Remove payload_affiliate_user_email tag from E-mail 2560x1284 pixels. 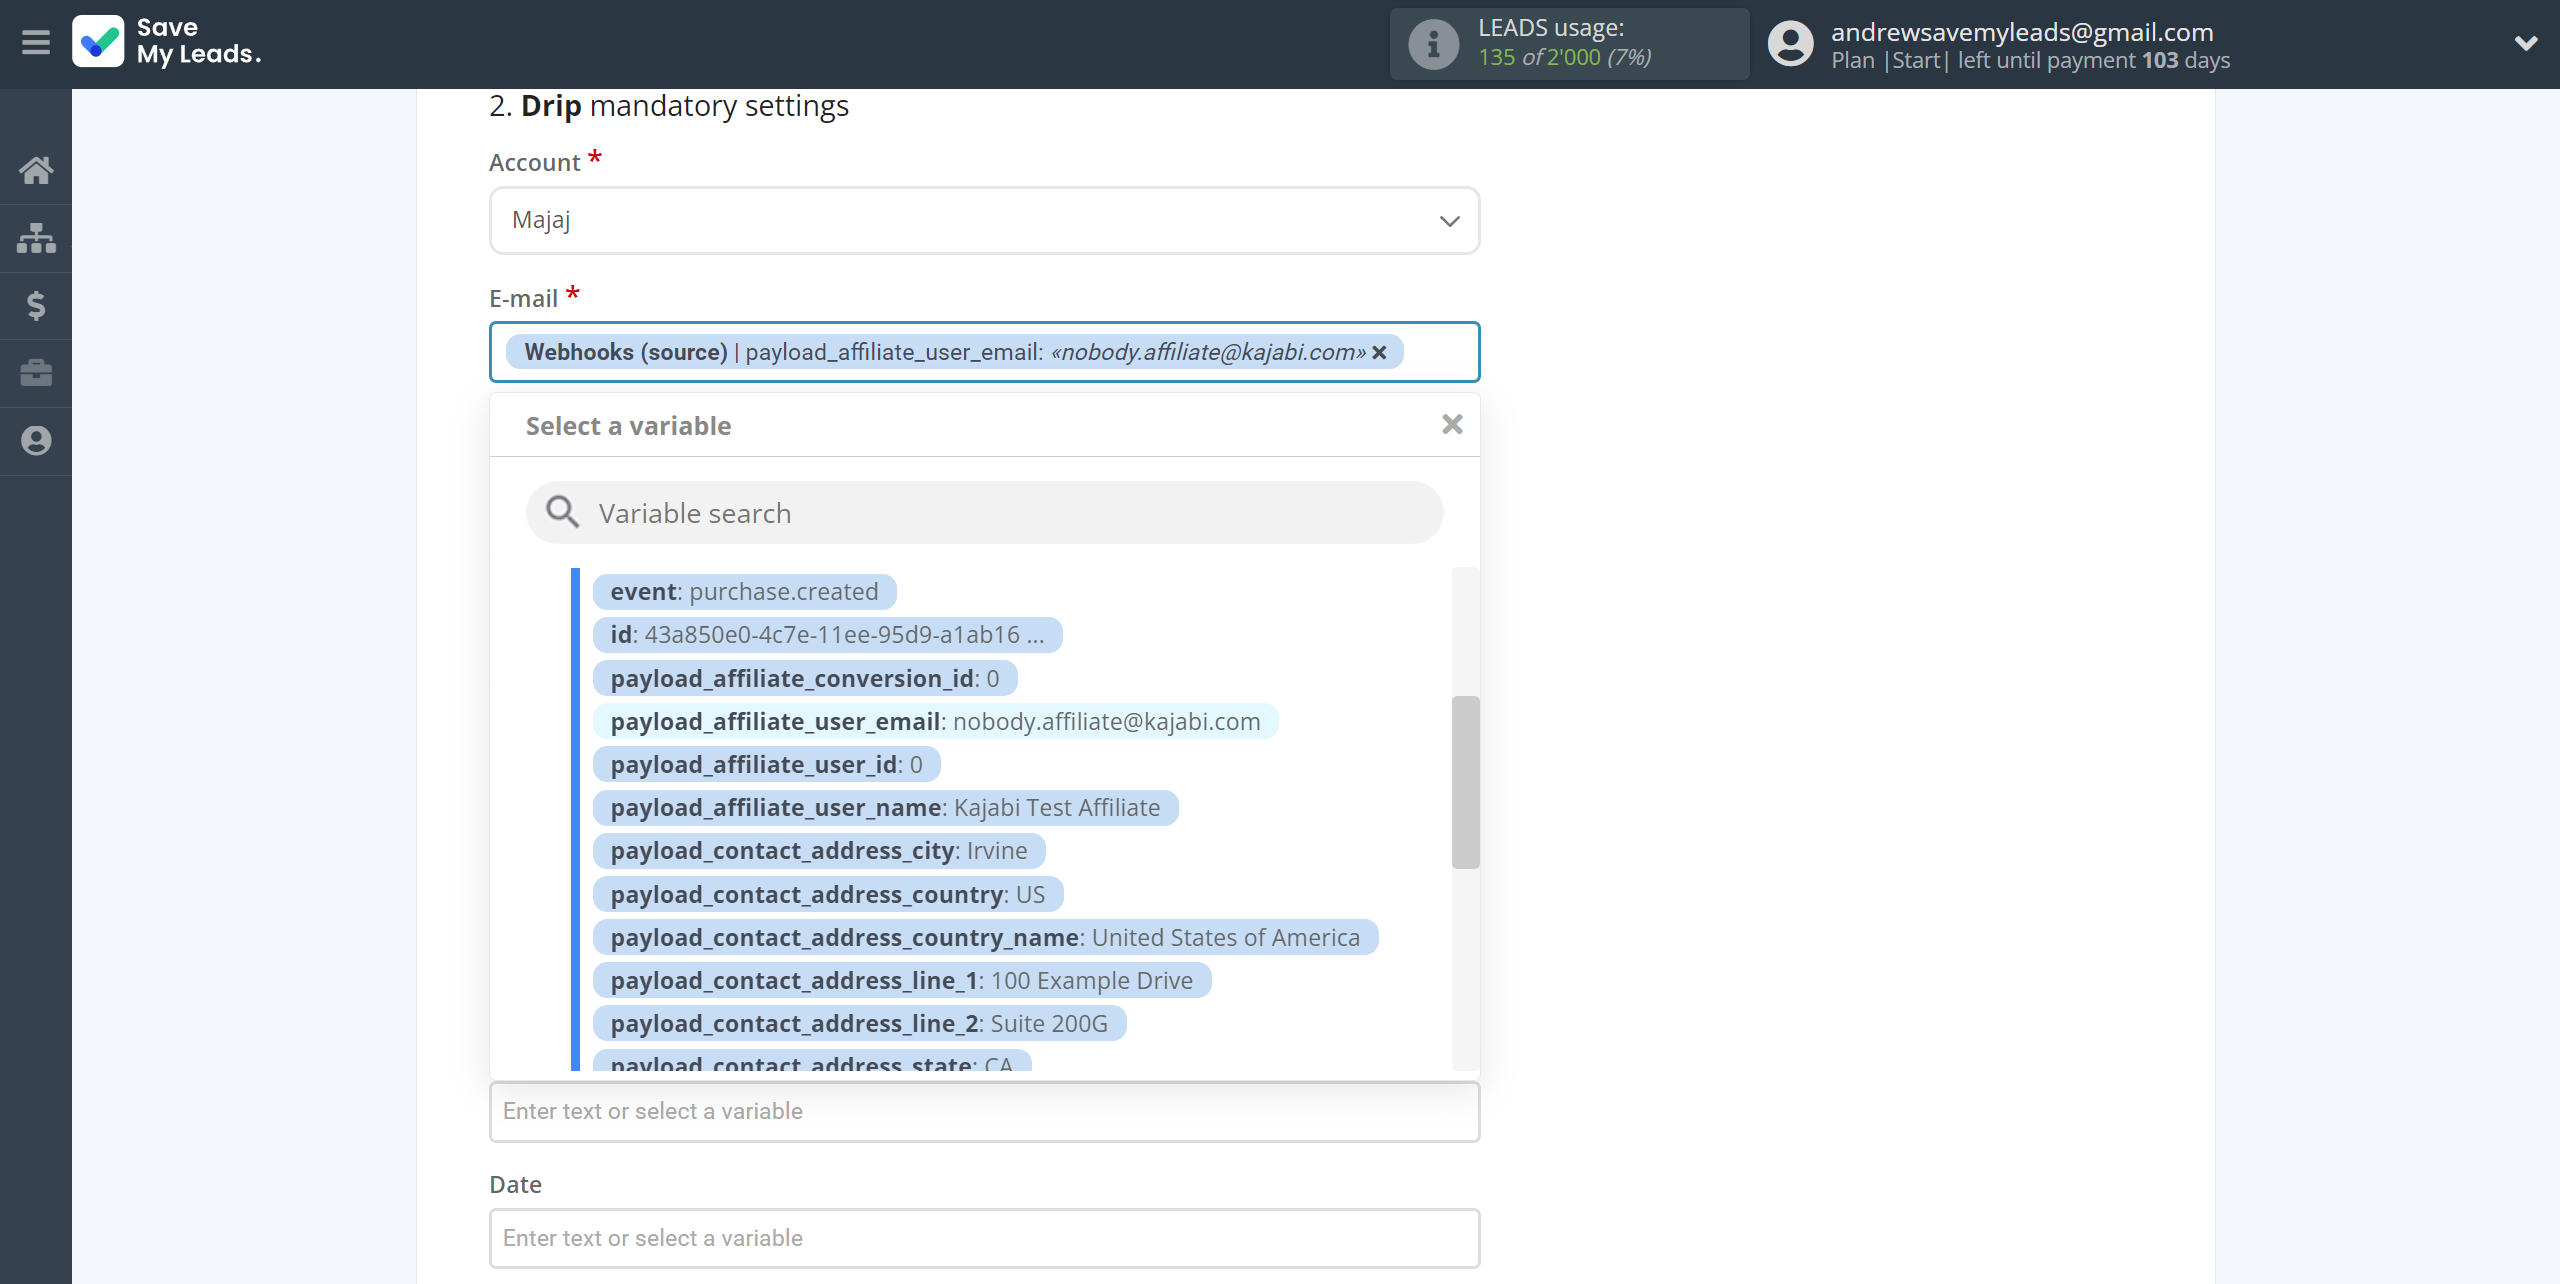(x=1379, y=352)
